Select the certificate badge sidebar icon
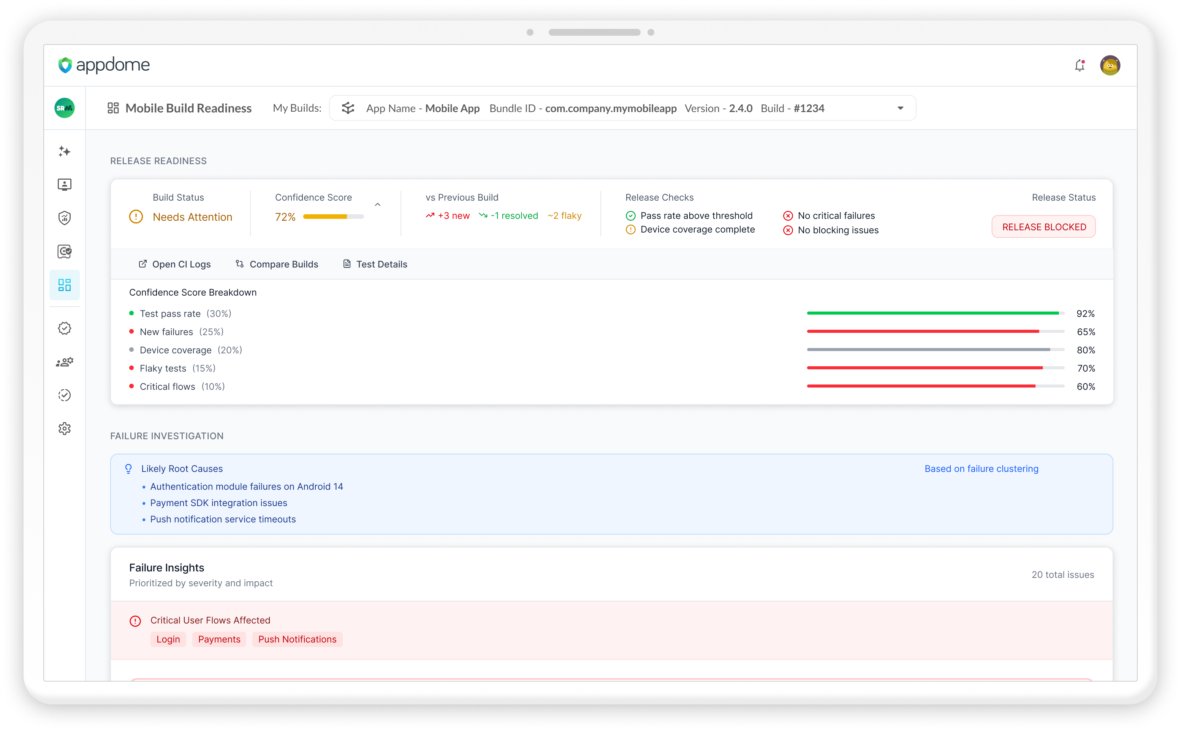 (64, 252)
